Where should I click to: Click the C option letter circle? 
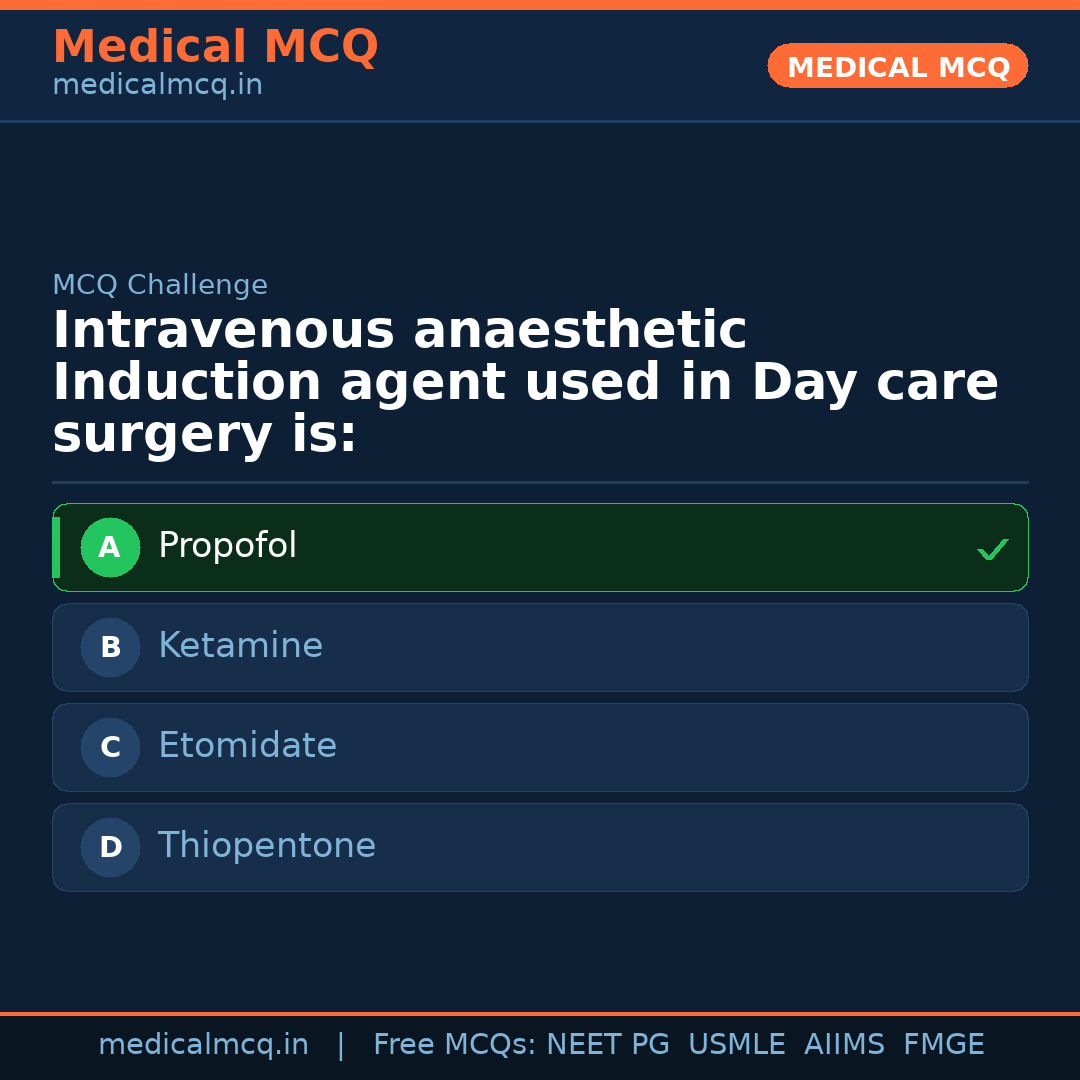(x=110, y=747)
